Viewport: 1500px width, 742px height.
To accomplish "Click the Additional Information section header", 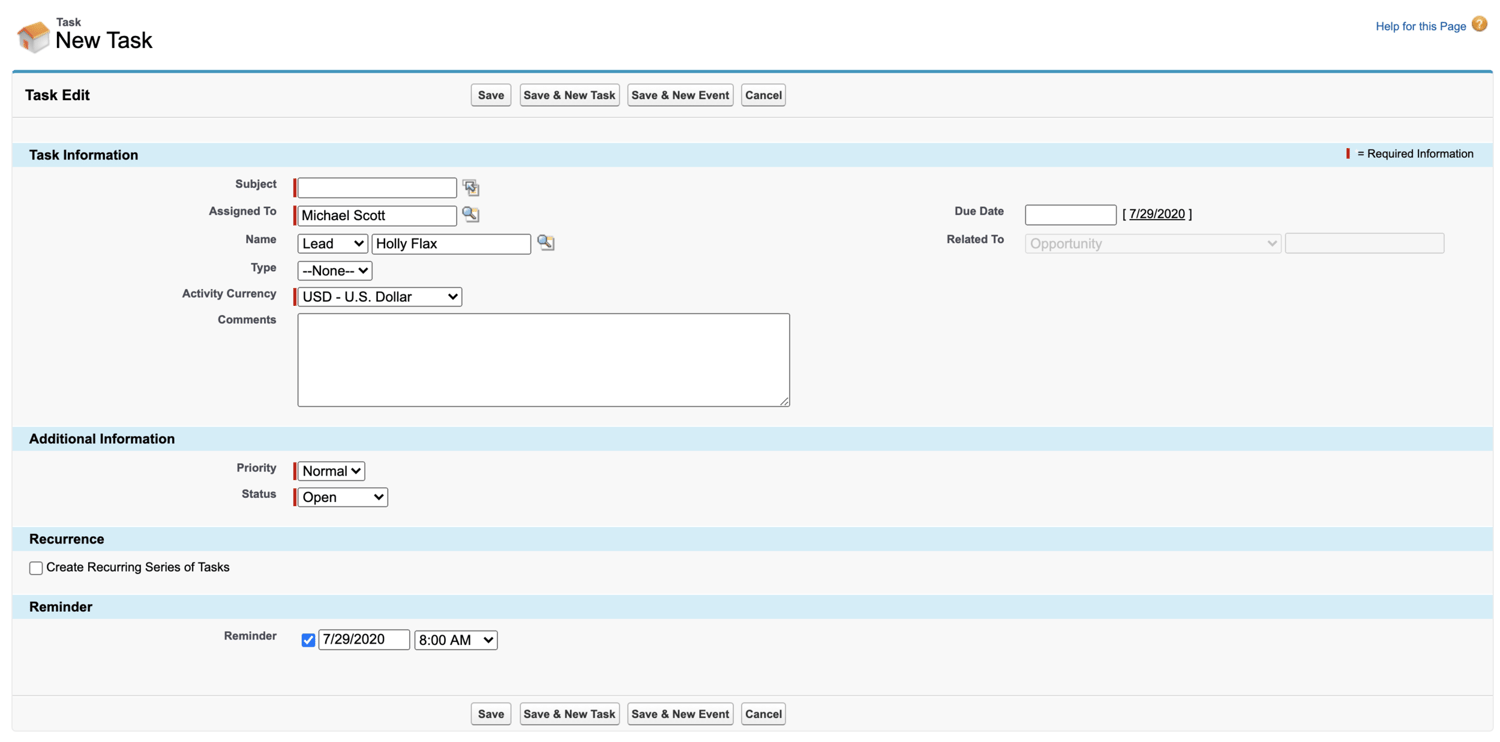I will pos(101,438).
